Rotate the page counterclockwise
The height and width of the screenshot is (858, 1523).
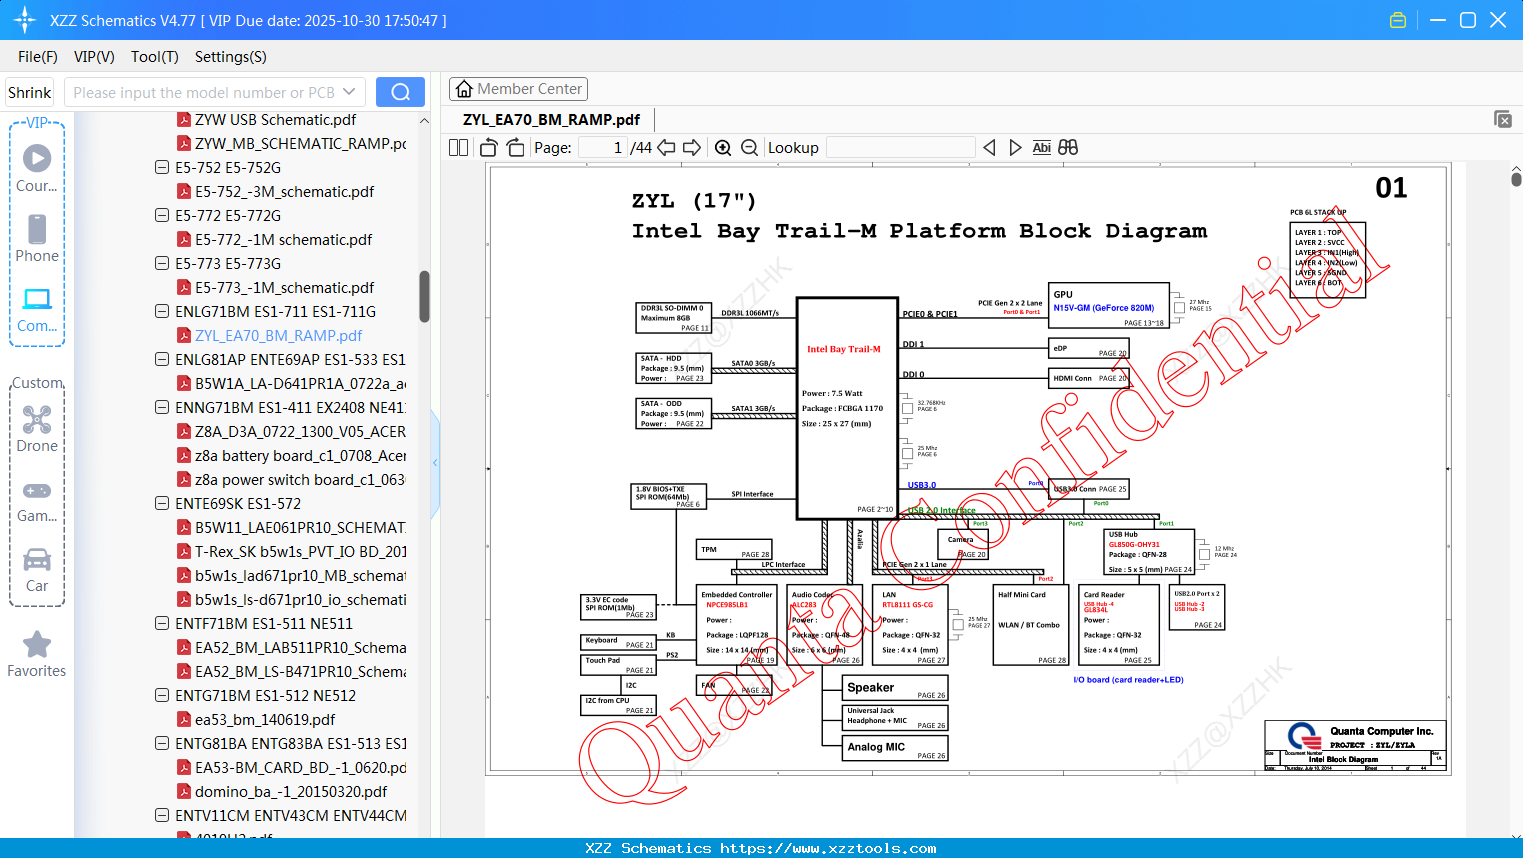pyautogui.click(x=489, y=148)
